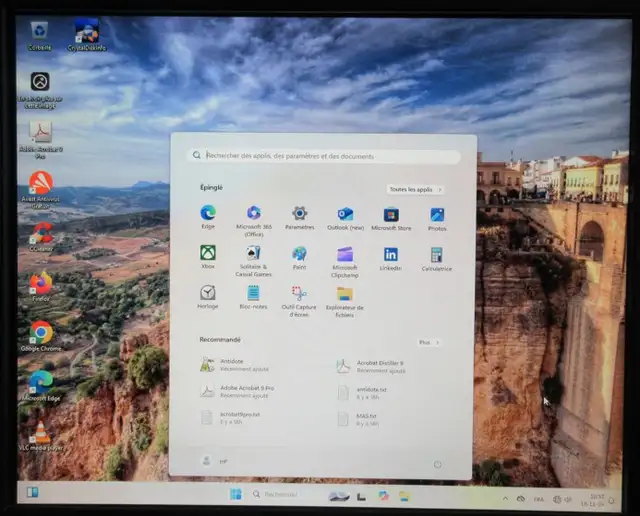Open the notification bell in the tray

(612, 501)
